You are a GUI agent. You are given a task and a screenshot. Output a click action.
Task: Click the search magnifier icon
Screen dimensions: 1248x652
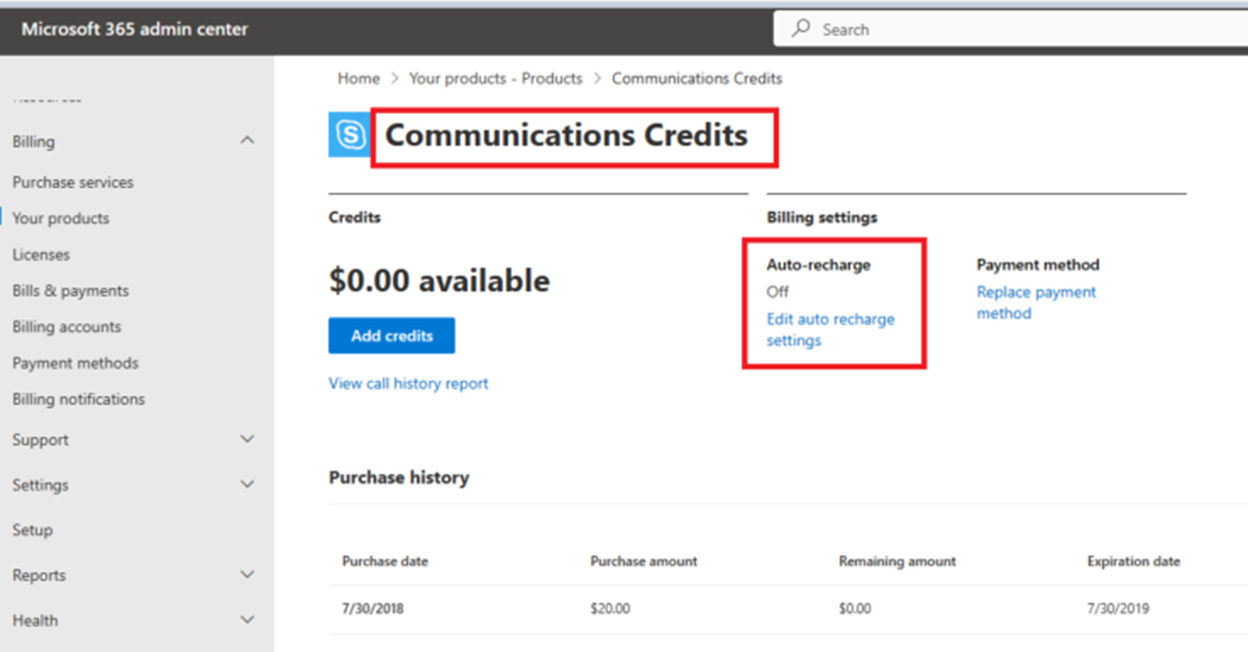(801, 29)
